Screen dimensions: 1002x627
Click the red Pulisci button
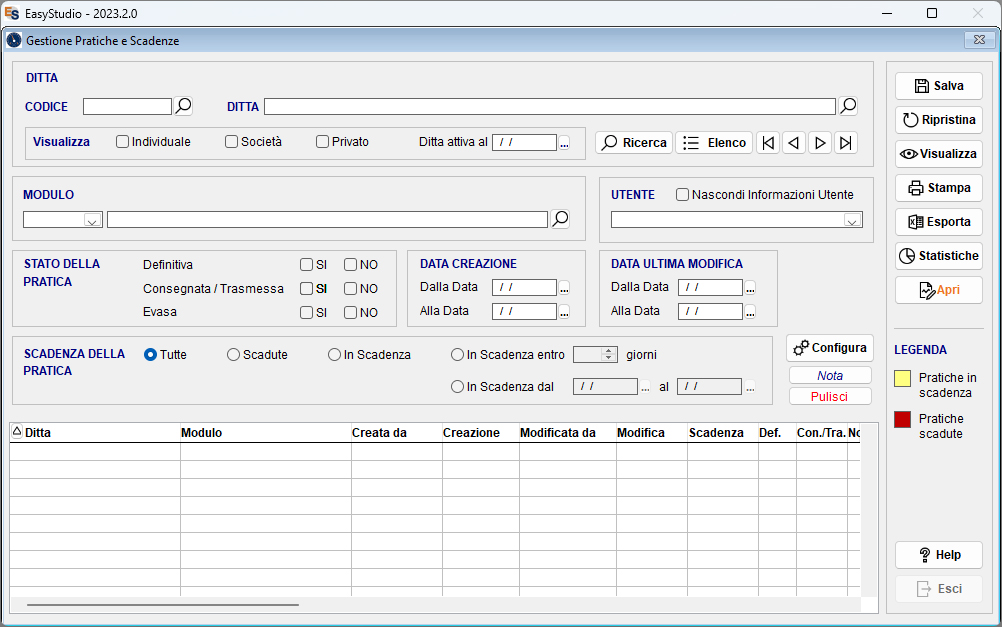[830, 396]
